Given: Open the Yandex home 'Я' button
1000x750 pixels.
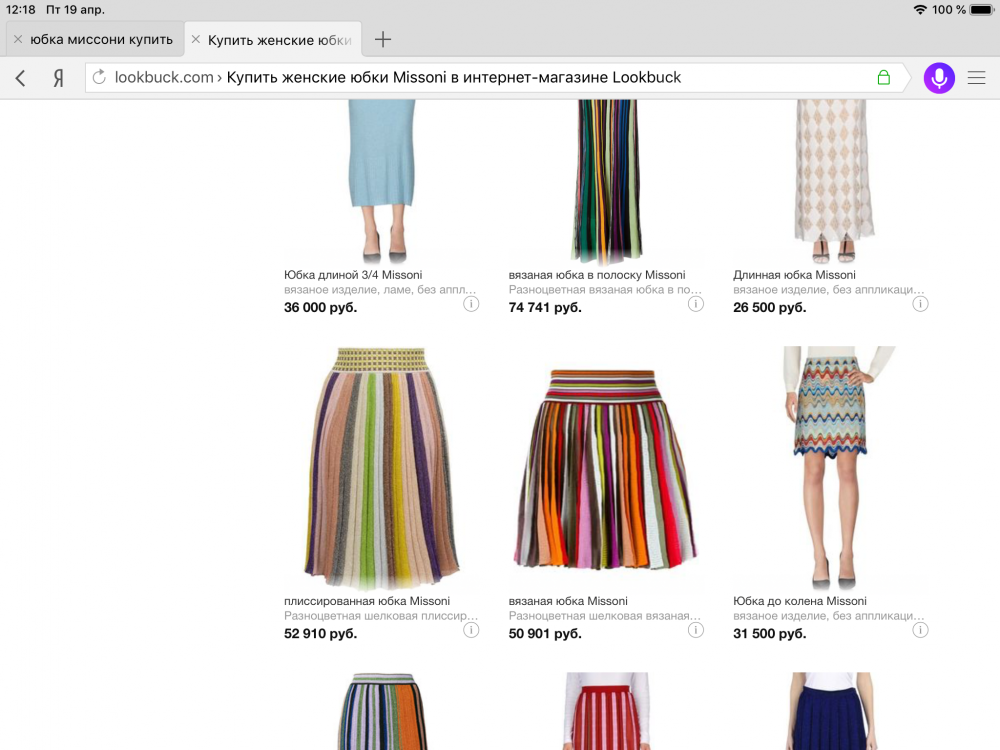Looking at the screenshot, I should tap(58, 78).
